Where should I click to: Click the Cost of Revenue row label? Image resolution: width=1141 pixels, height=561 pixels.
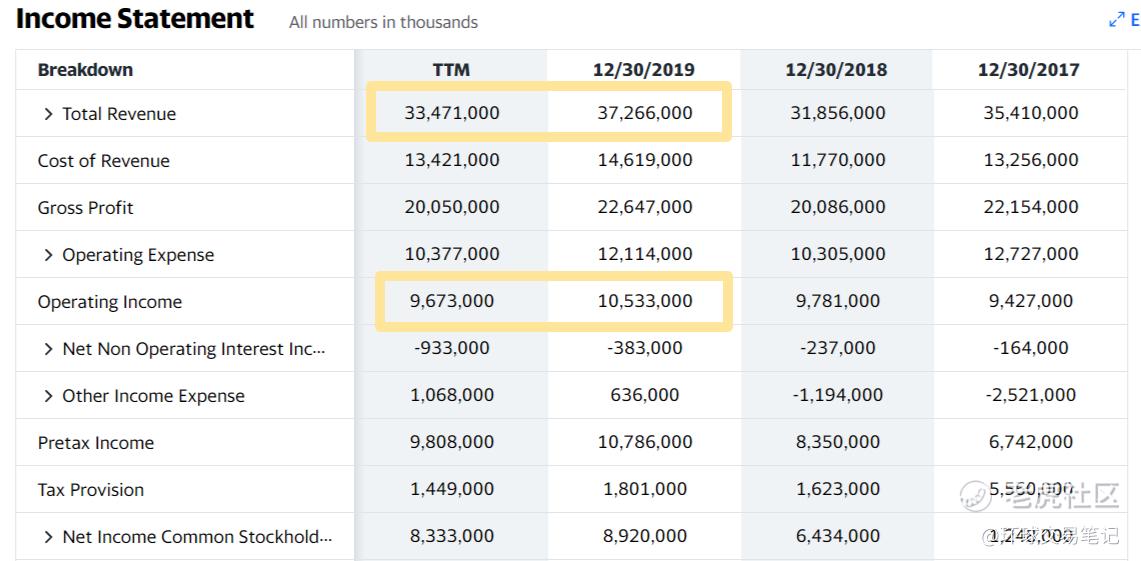click(x=104, y=161)
